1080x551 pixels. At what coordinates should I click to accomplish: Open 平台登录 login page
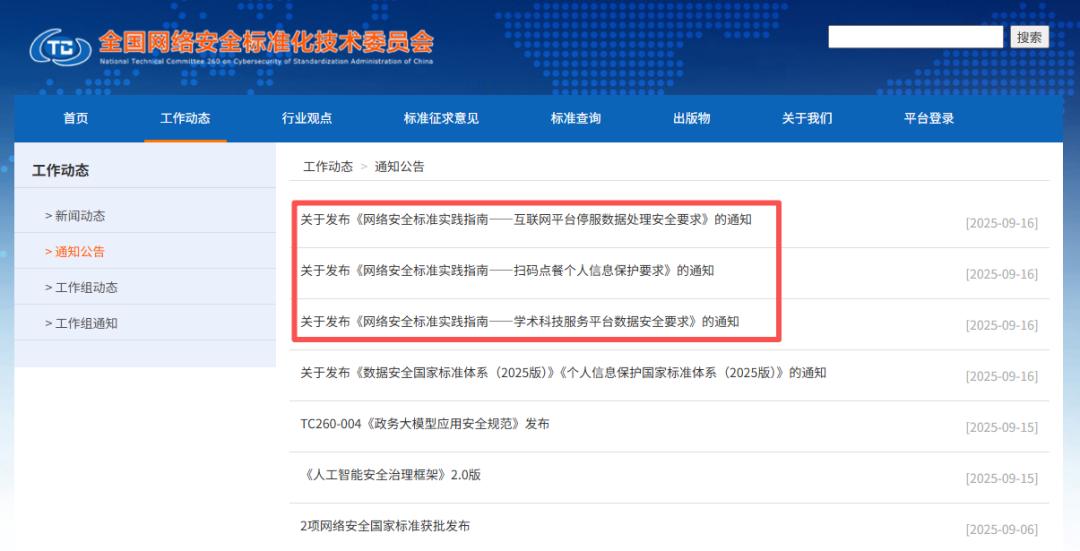[929, 118]
